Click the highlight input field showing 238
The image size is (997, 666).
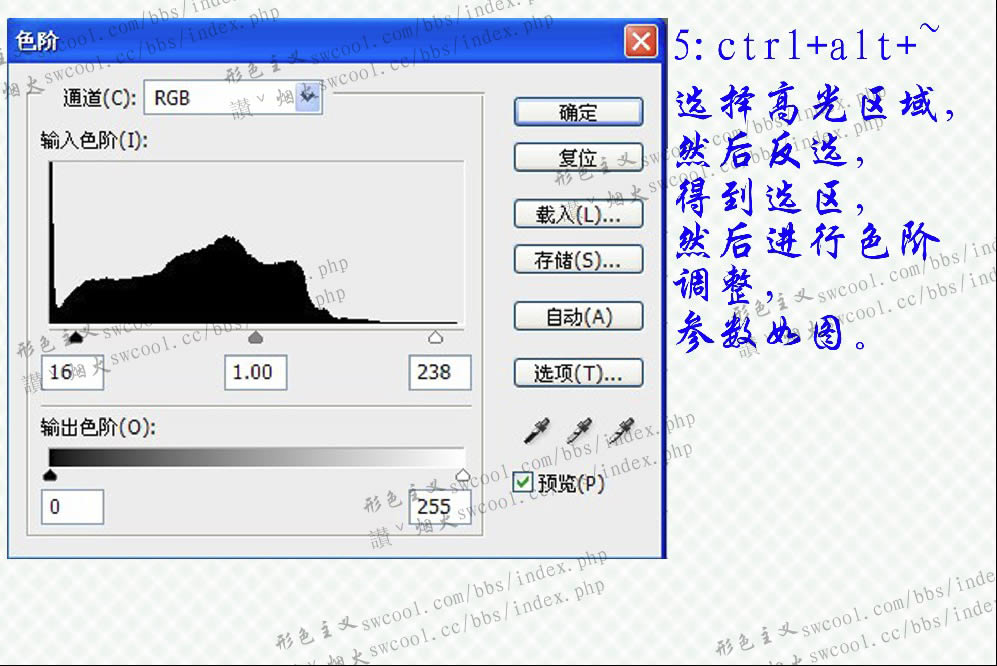pyautogui.click(x=440, y=372)
